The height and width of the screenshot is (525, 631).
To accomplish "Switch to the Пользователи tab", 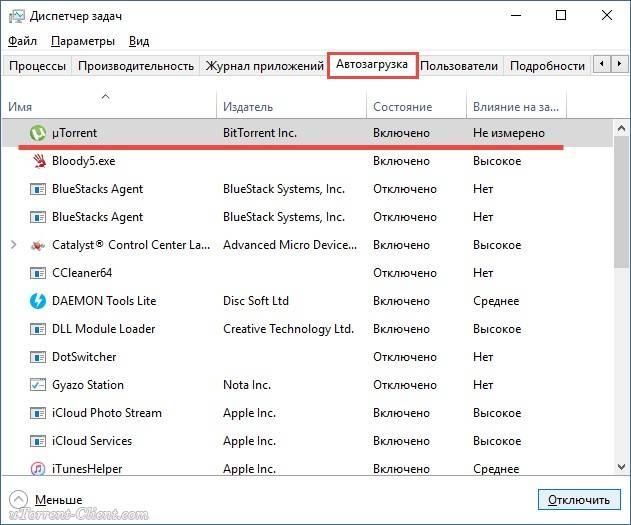I will point(459,66).
